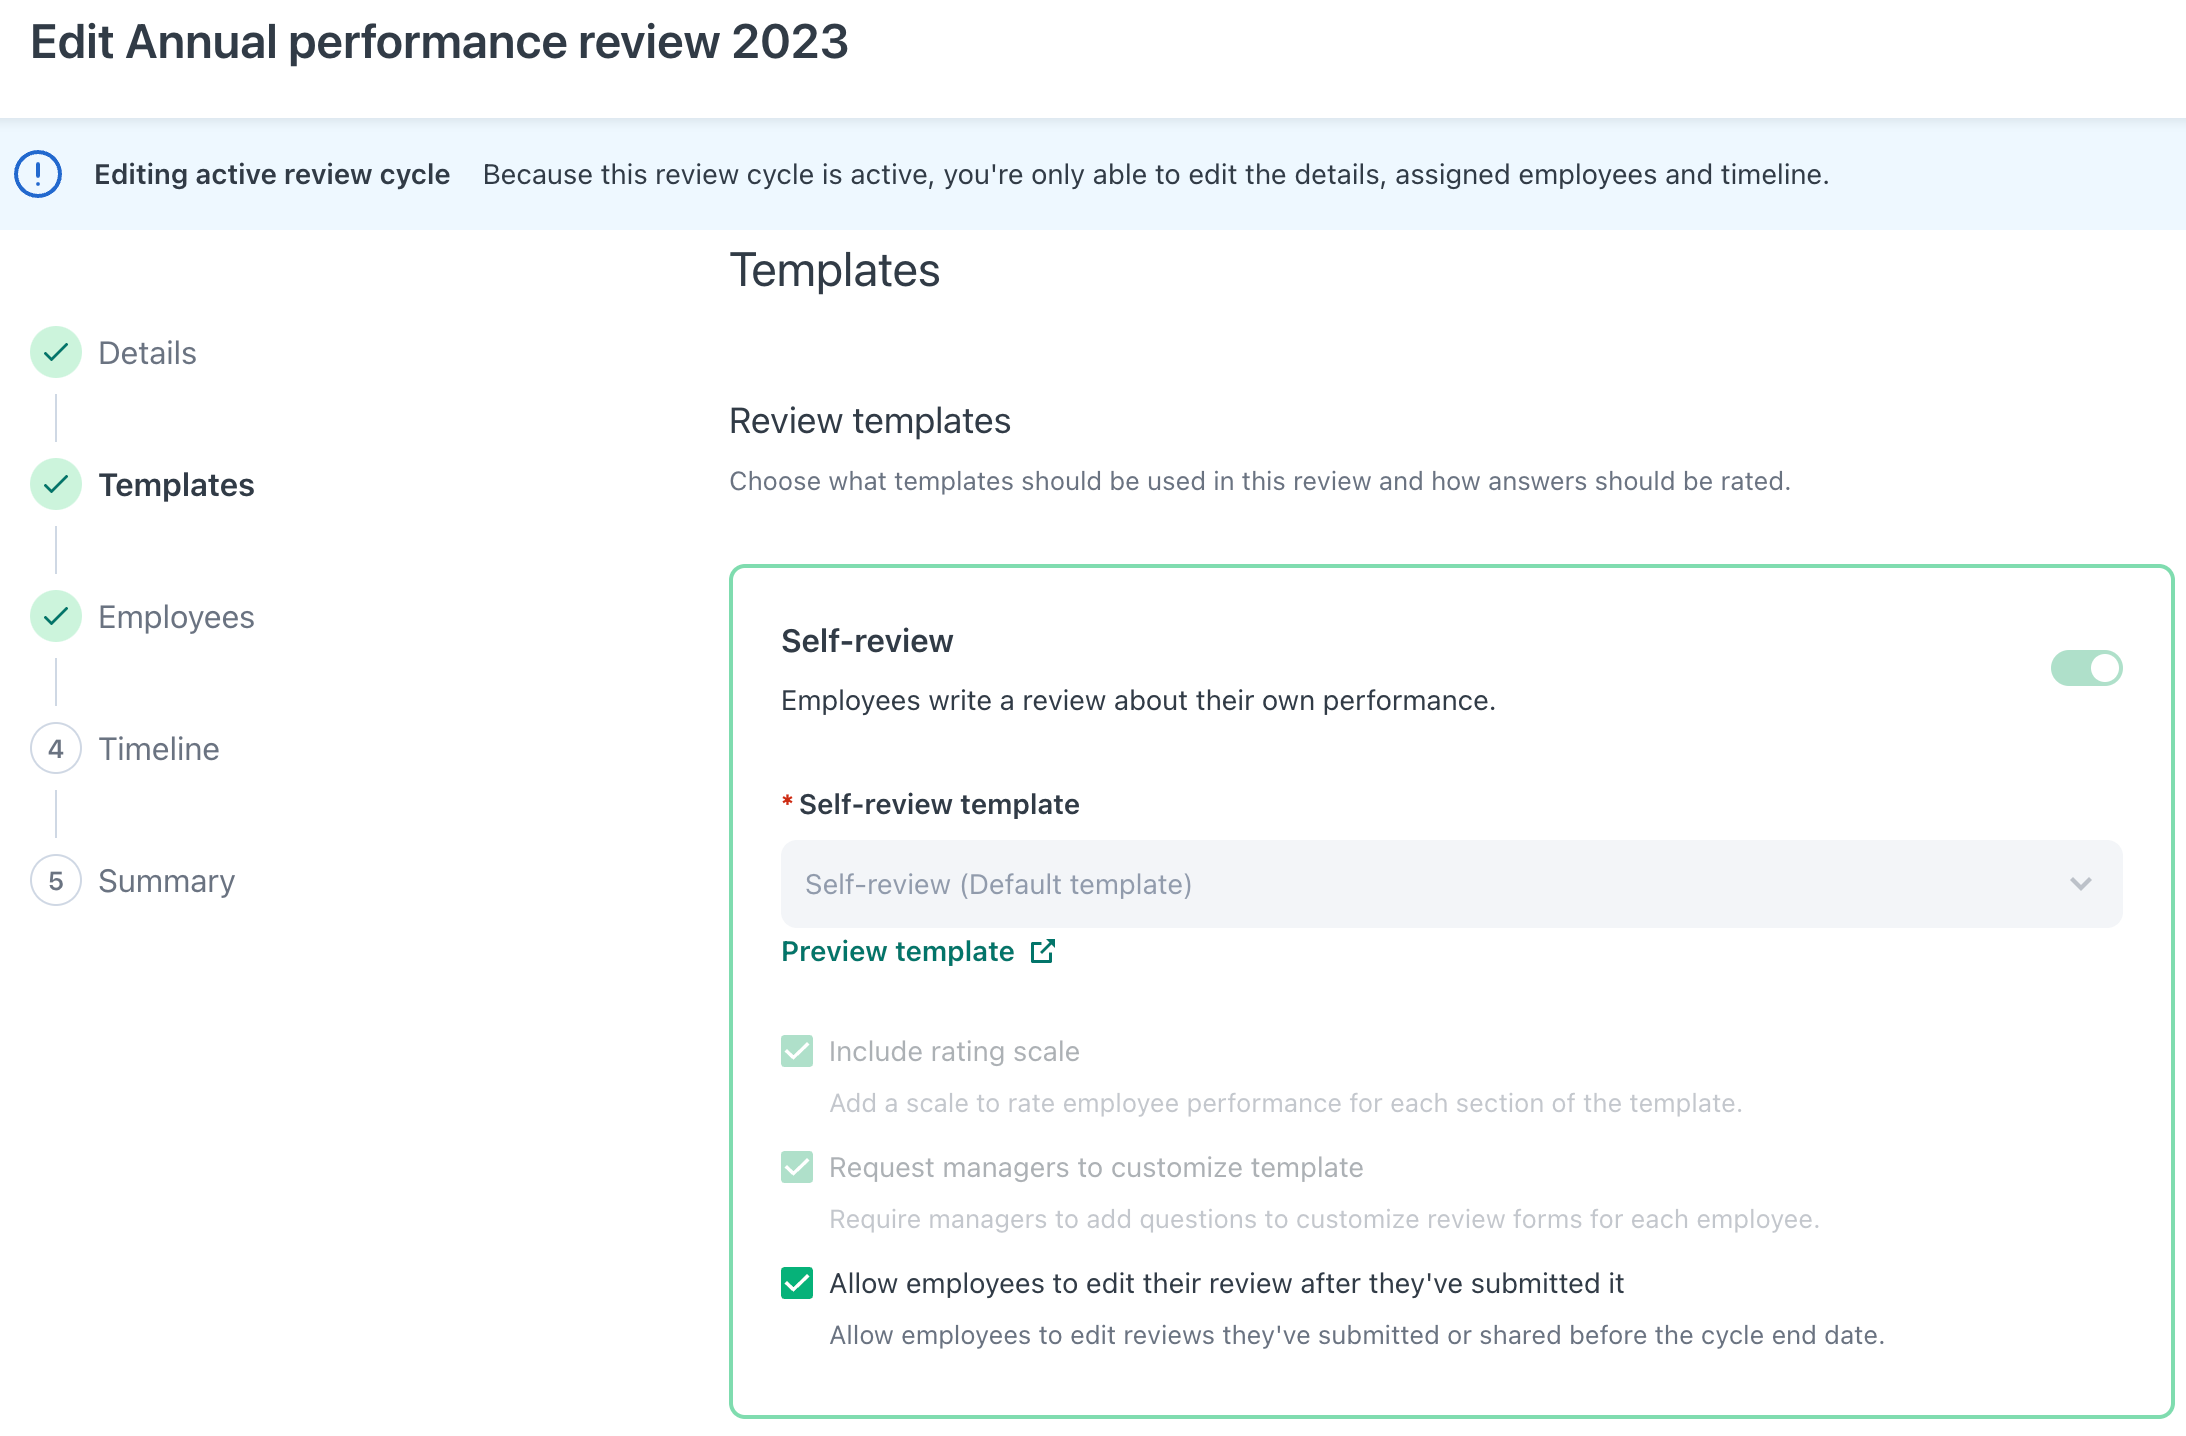Disable the Self-review toggle

[x=2086, y=667]
